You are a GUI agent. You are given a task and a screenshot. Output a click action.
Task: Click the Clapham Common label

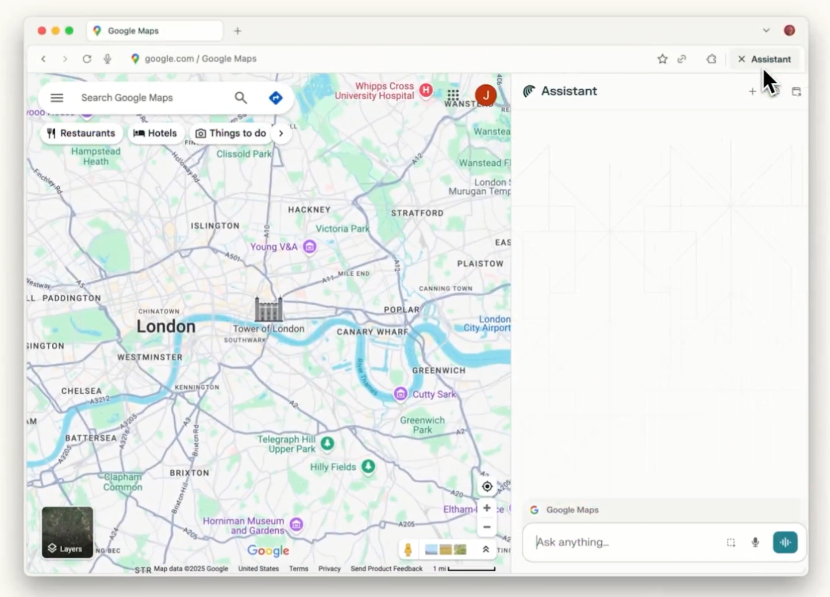[123, 482]
